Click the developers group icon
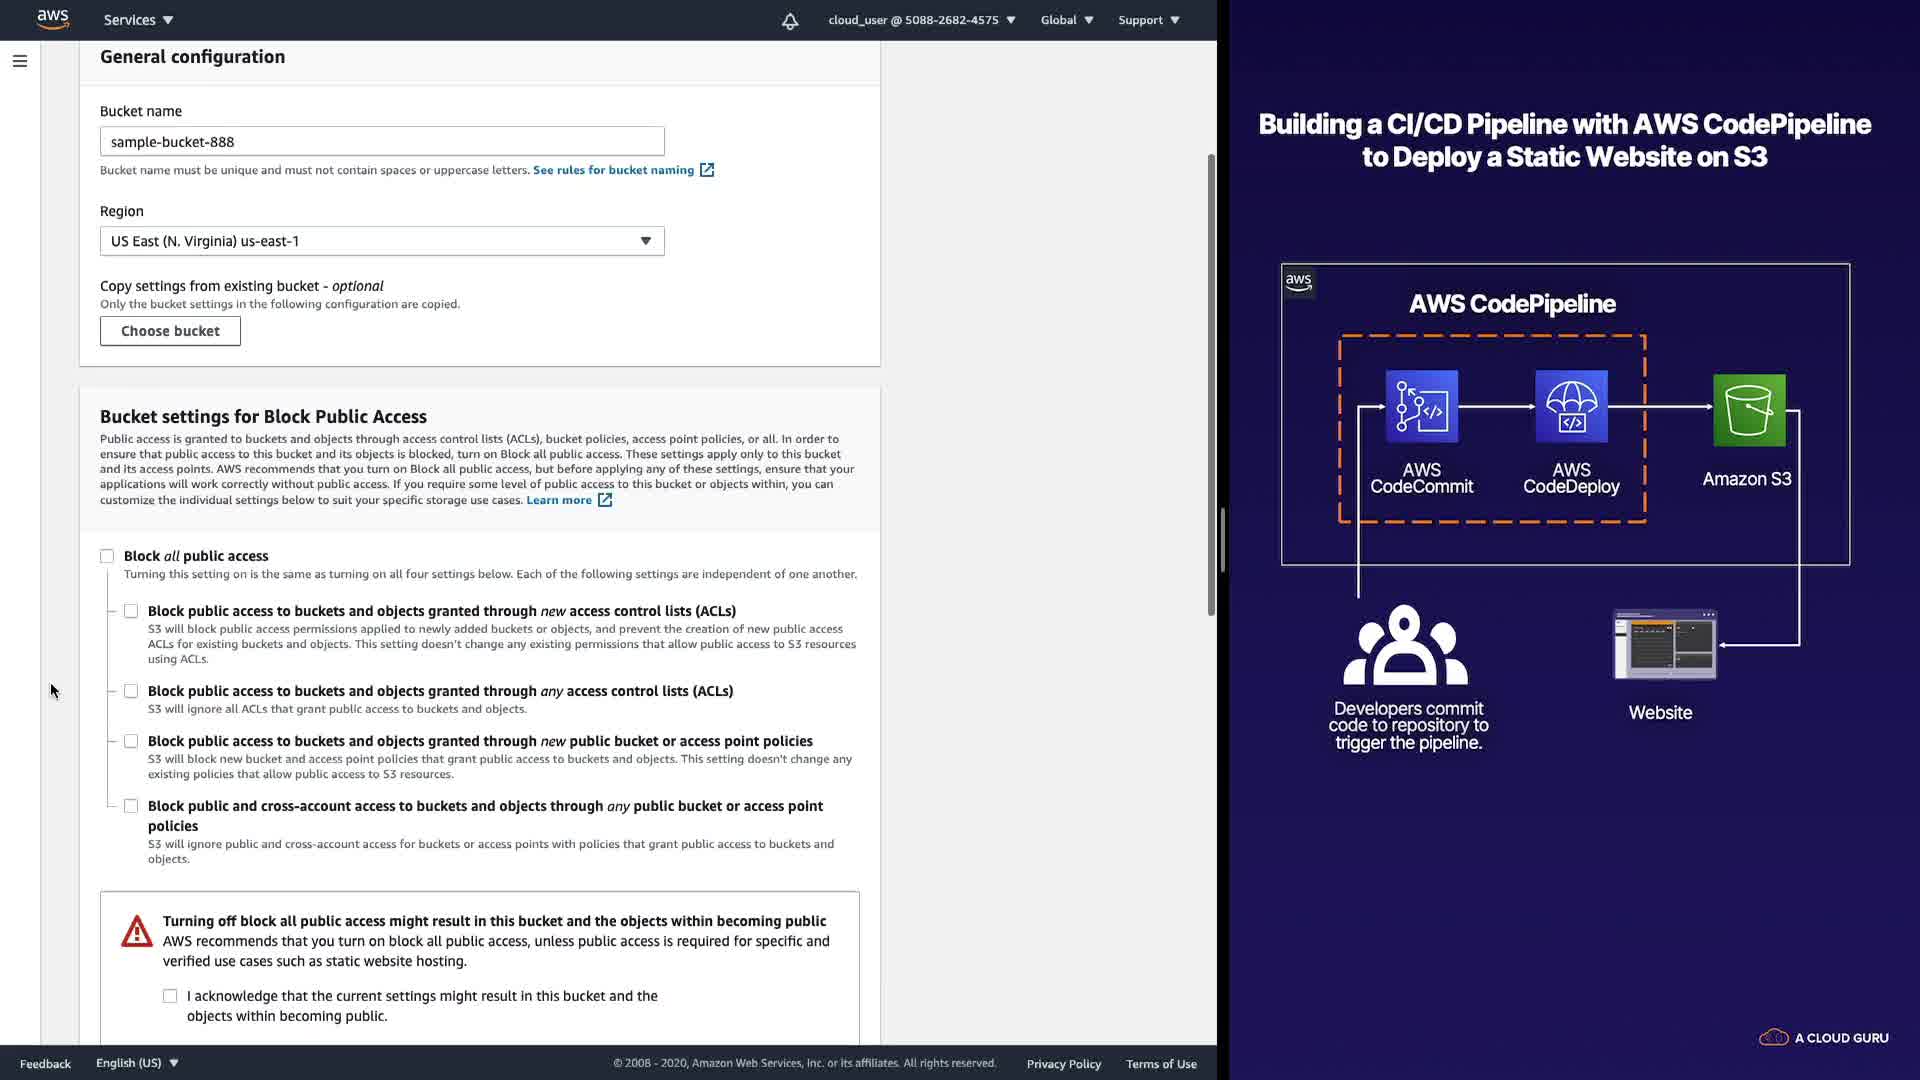Image resolution: width=1920 pixels, height=1080 pixels. click(x=1405, y=645)
